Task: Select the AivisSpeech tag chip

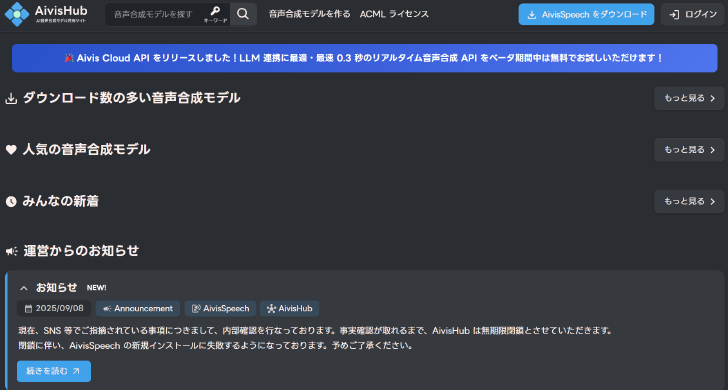Action: click(220, 308)
